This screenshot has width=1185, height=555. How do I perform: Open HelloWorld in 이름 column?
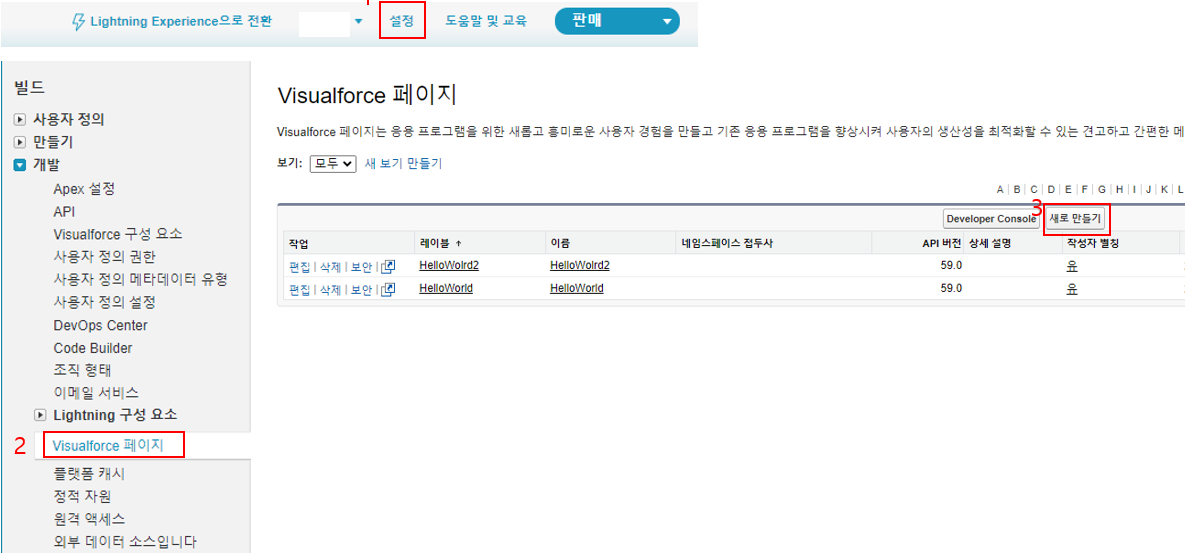pyautogui.click(x=577, y=288)
